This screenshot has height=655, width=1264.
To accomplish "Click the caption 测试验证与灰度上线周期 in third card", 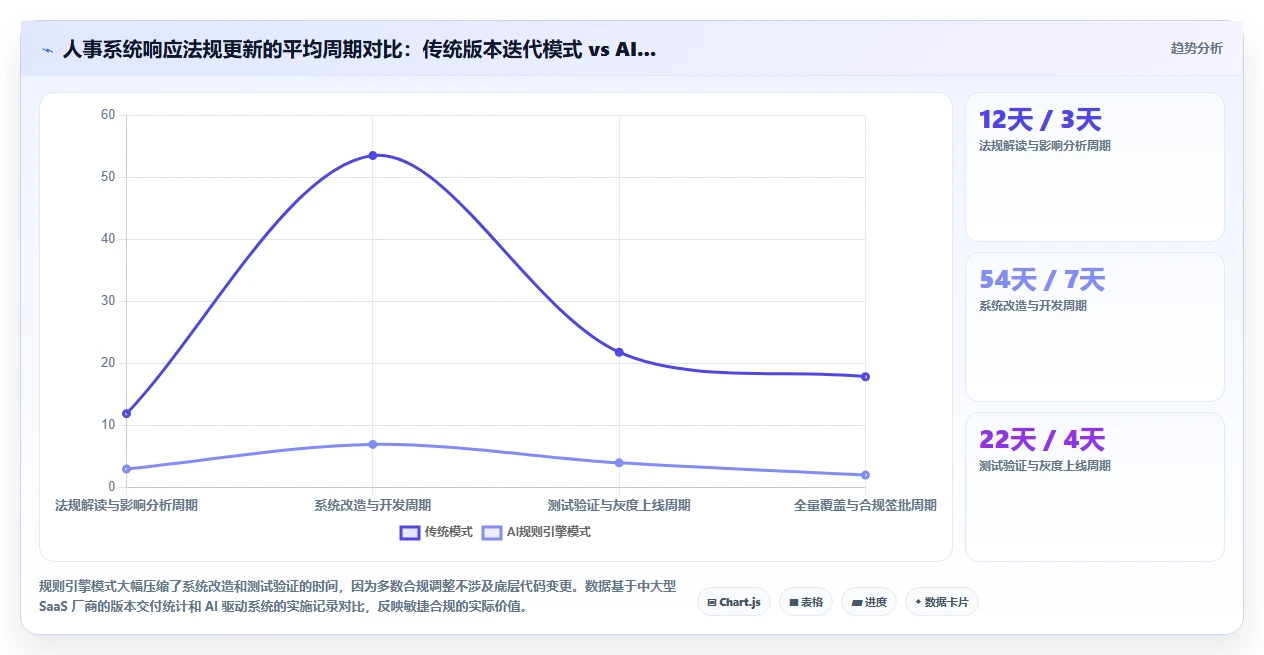I will [1045, 466].
